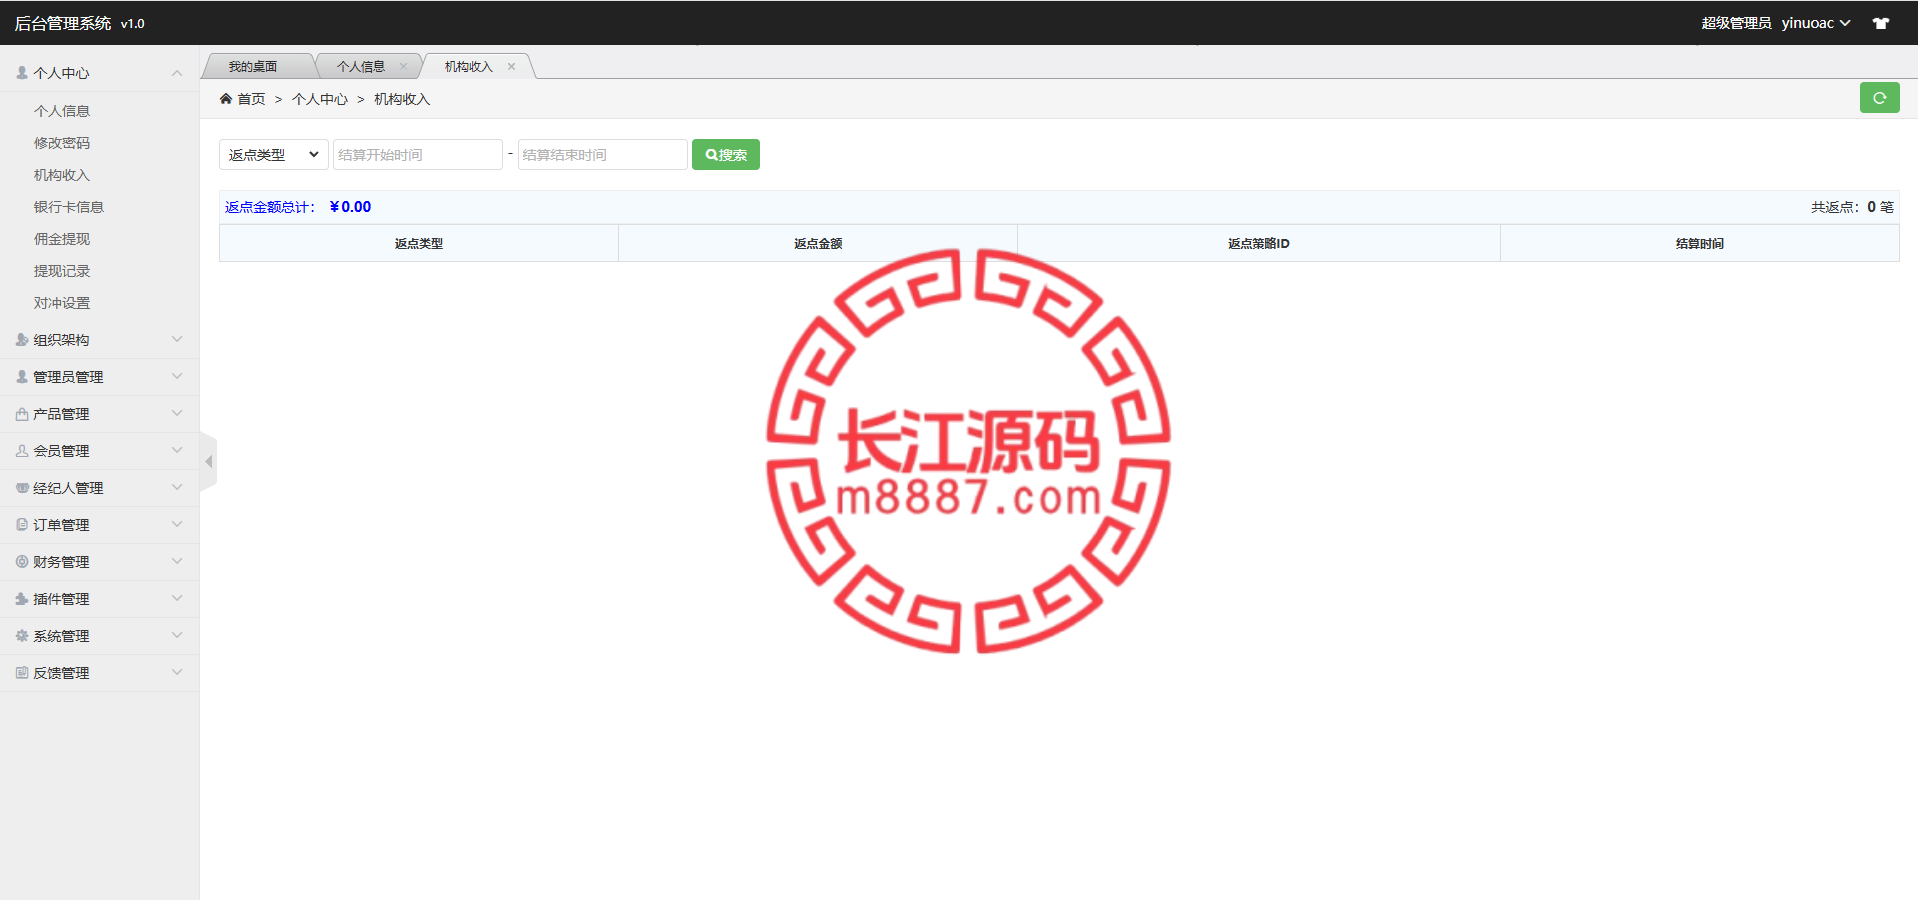
Task: Expand the 管理员管理 menu chevron
Action: [177, 377]
